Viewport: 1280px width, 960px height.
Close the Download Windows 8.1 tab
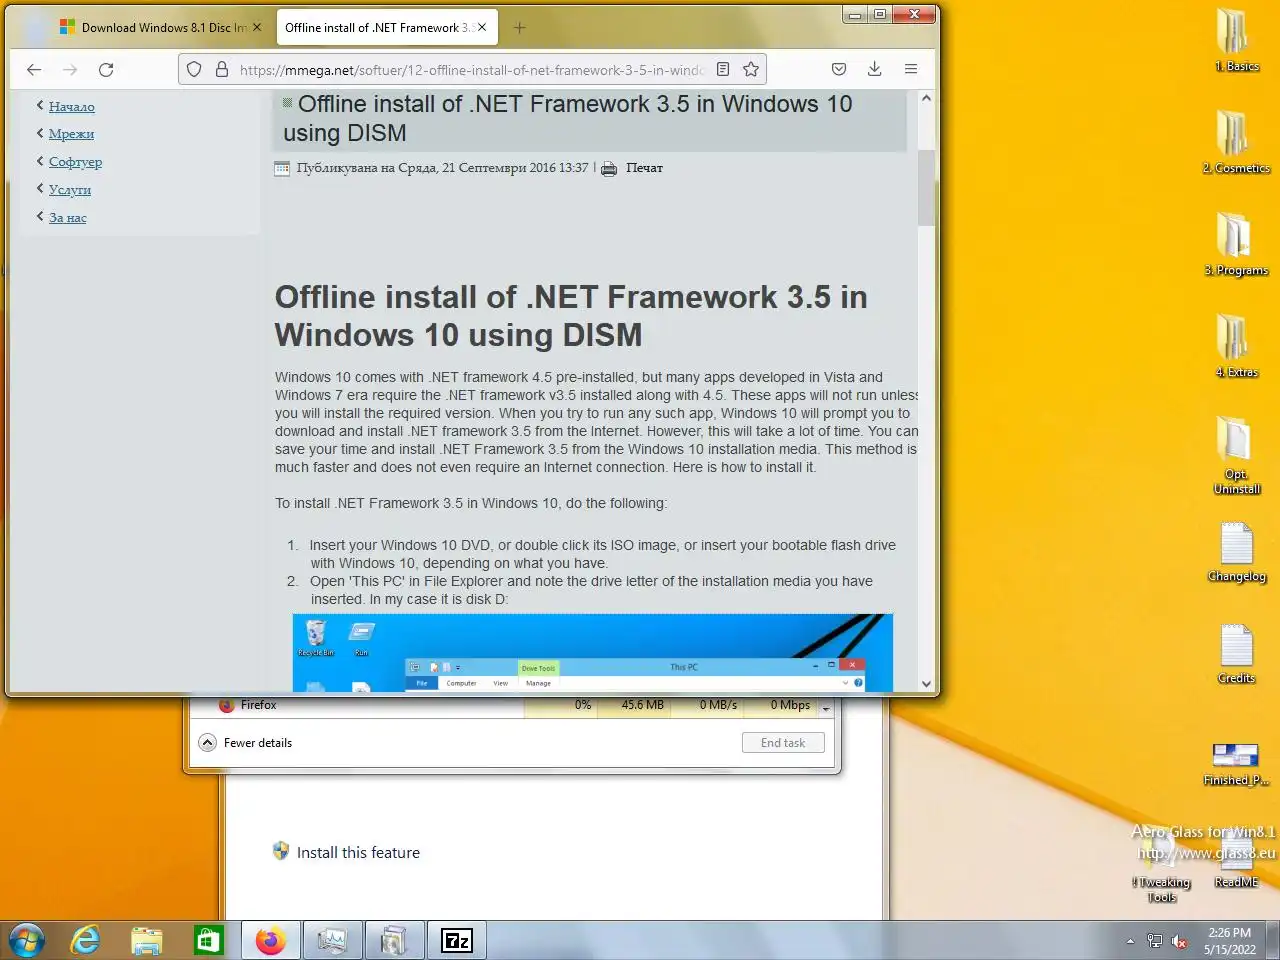257,27
